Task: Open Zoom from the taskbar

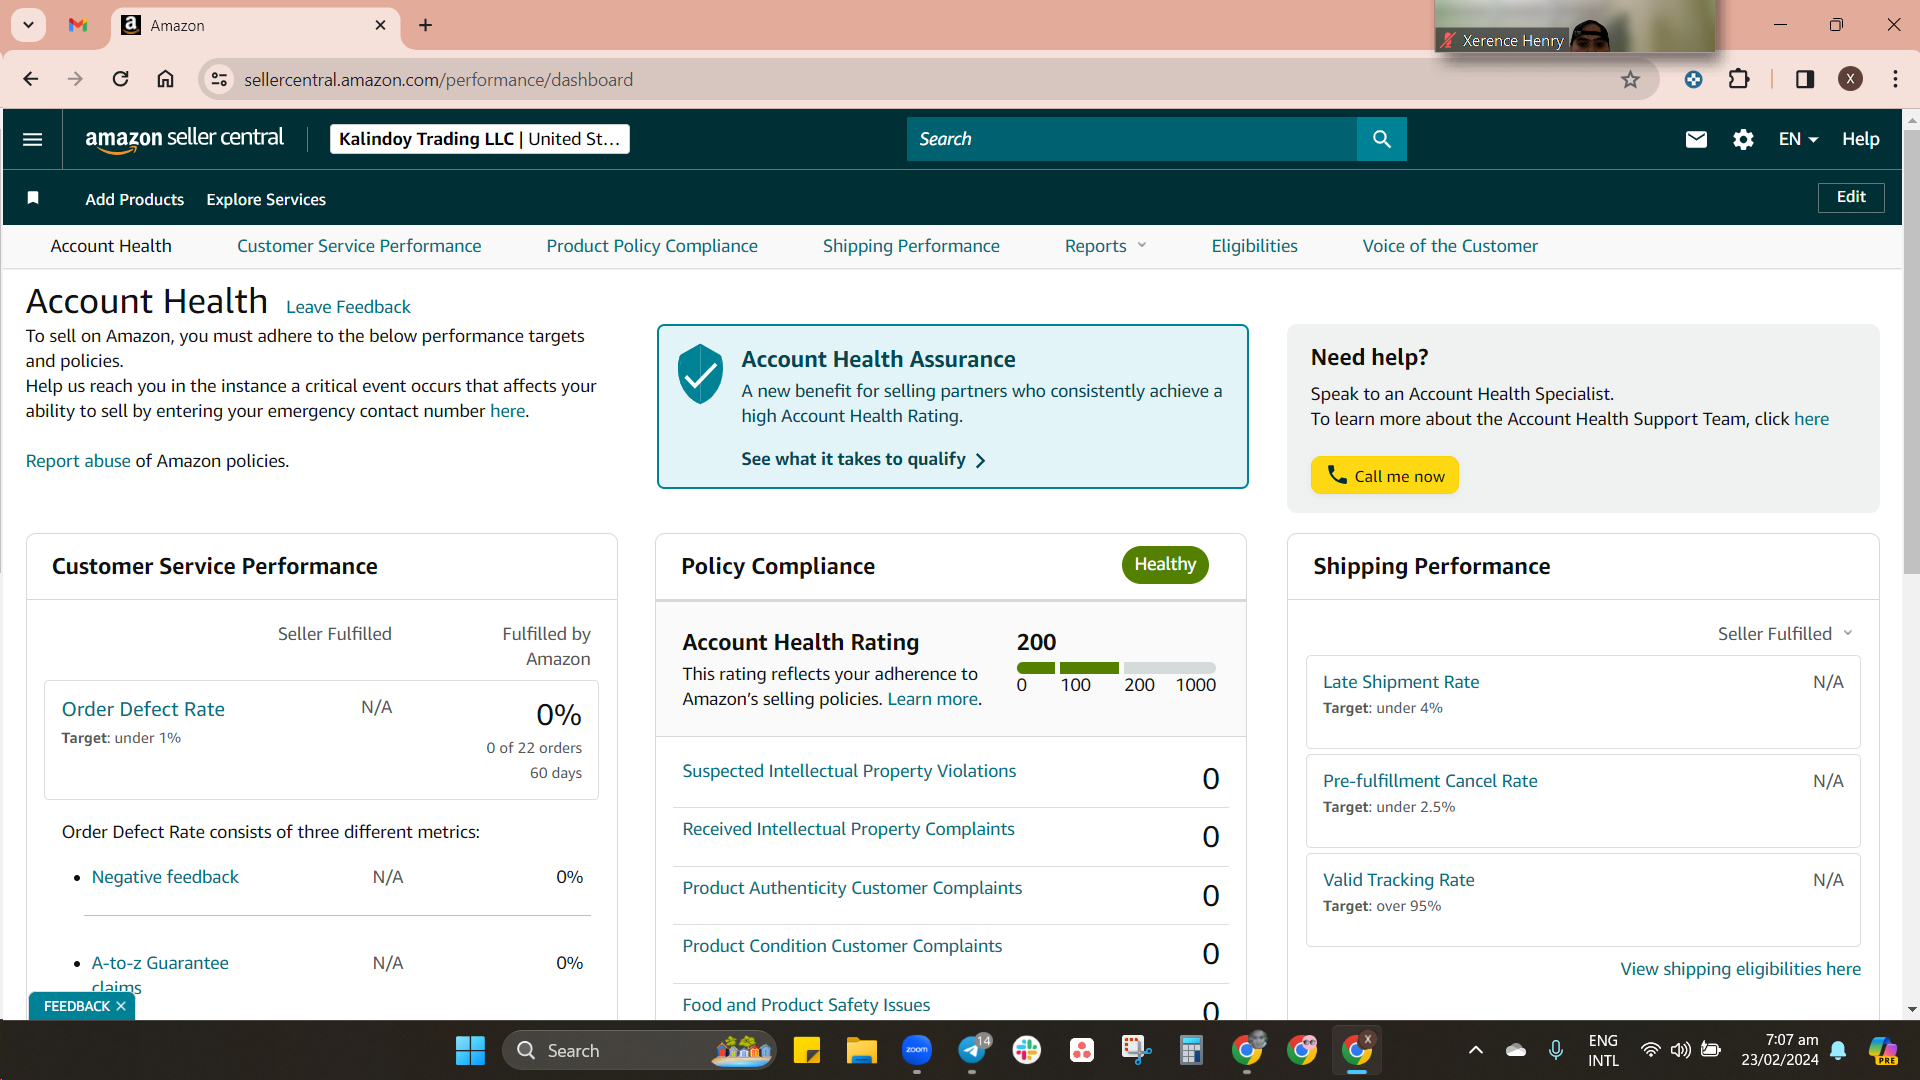Action: 916,1050
